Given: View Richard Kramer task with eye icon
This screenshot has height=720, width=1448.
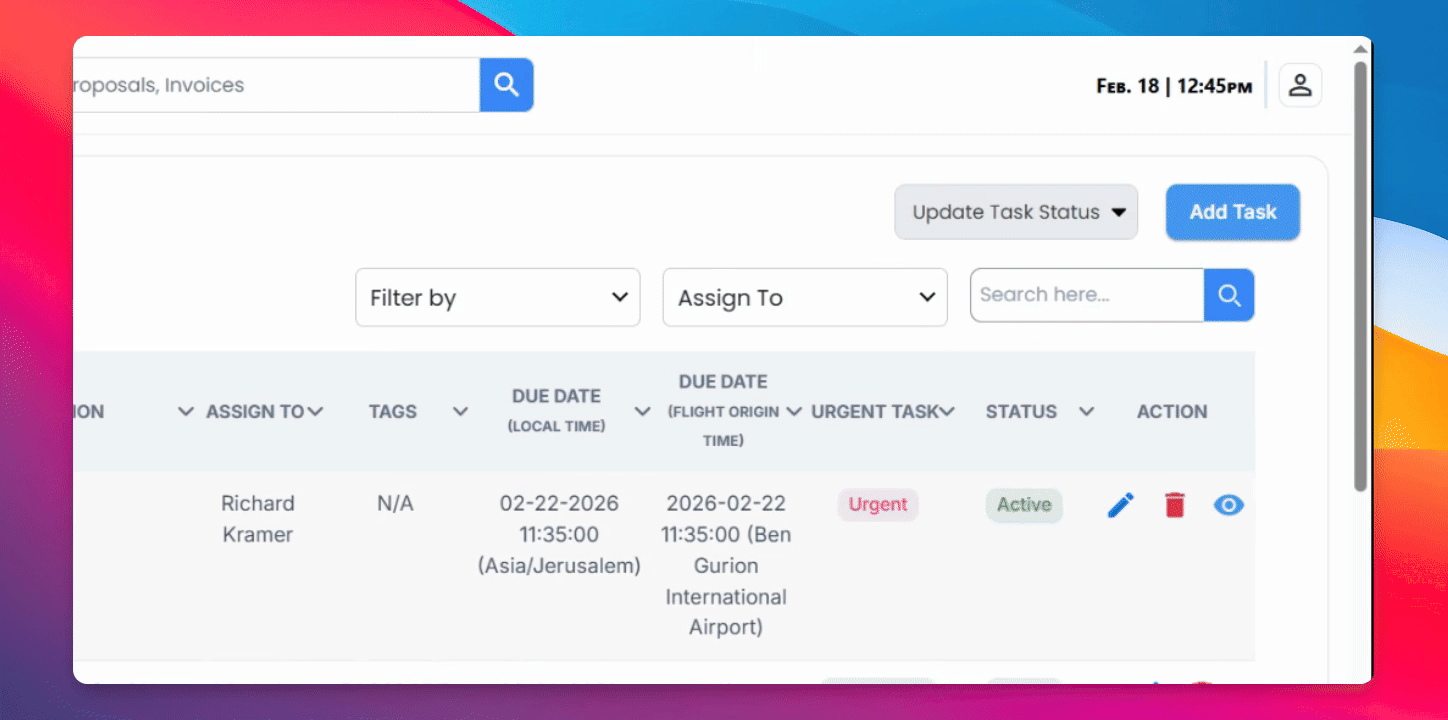Looking at the screenshot, I should 1229,505.
